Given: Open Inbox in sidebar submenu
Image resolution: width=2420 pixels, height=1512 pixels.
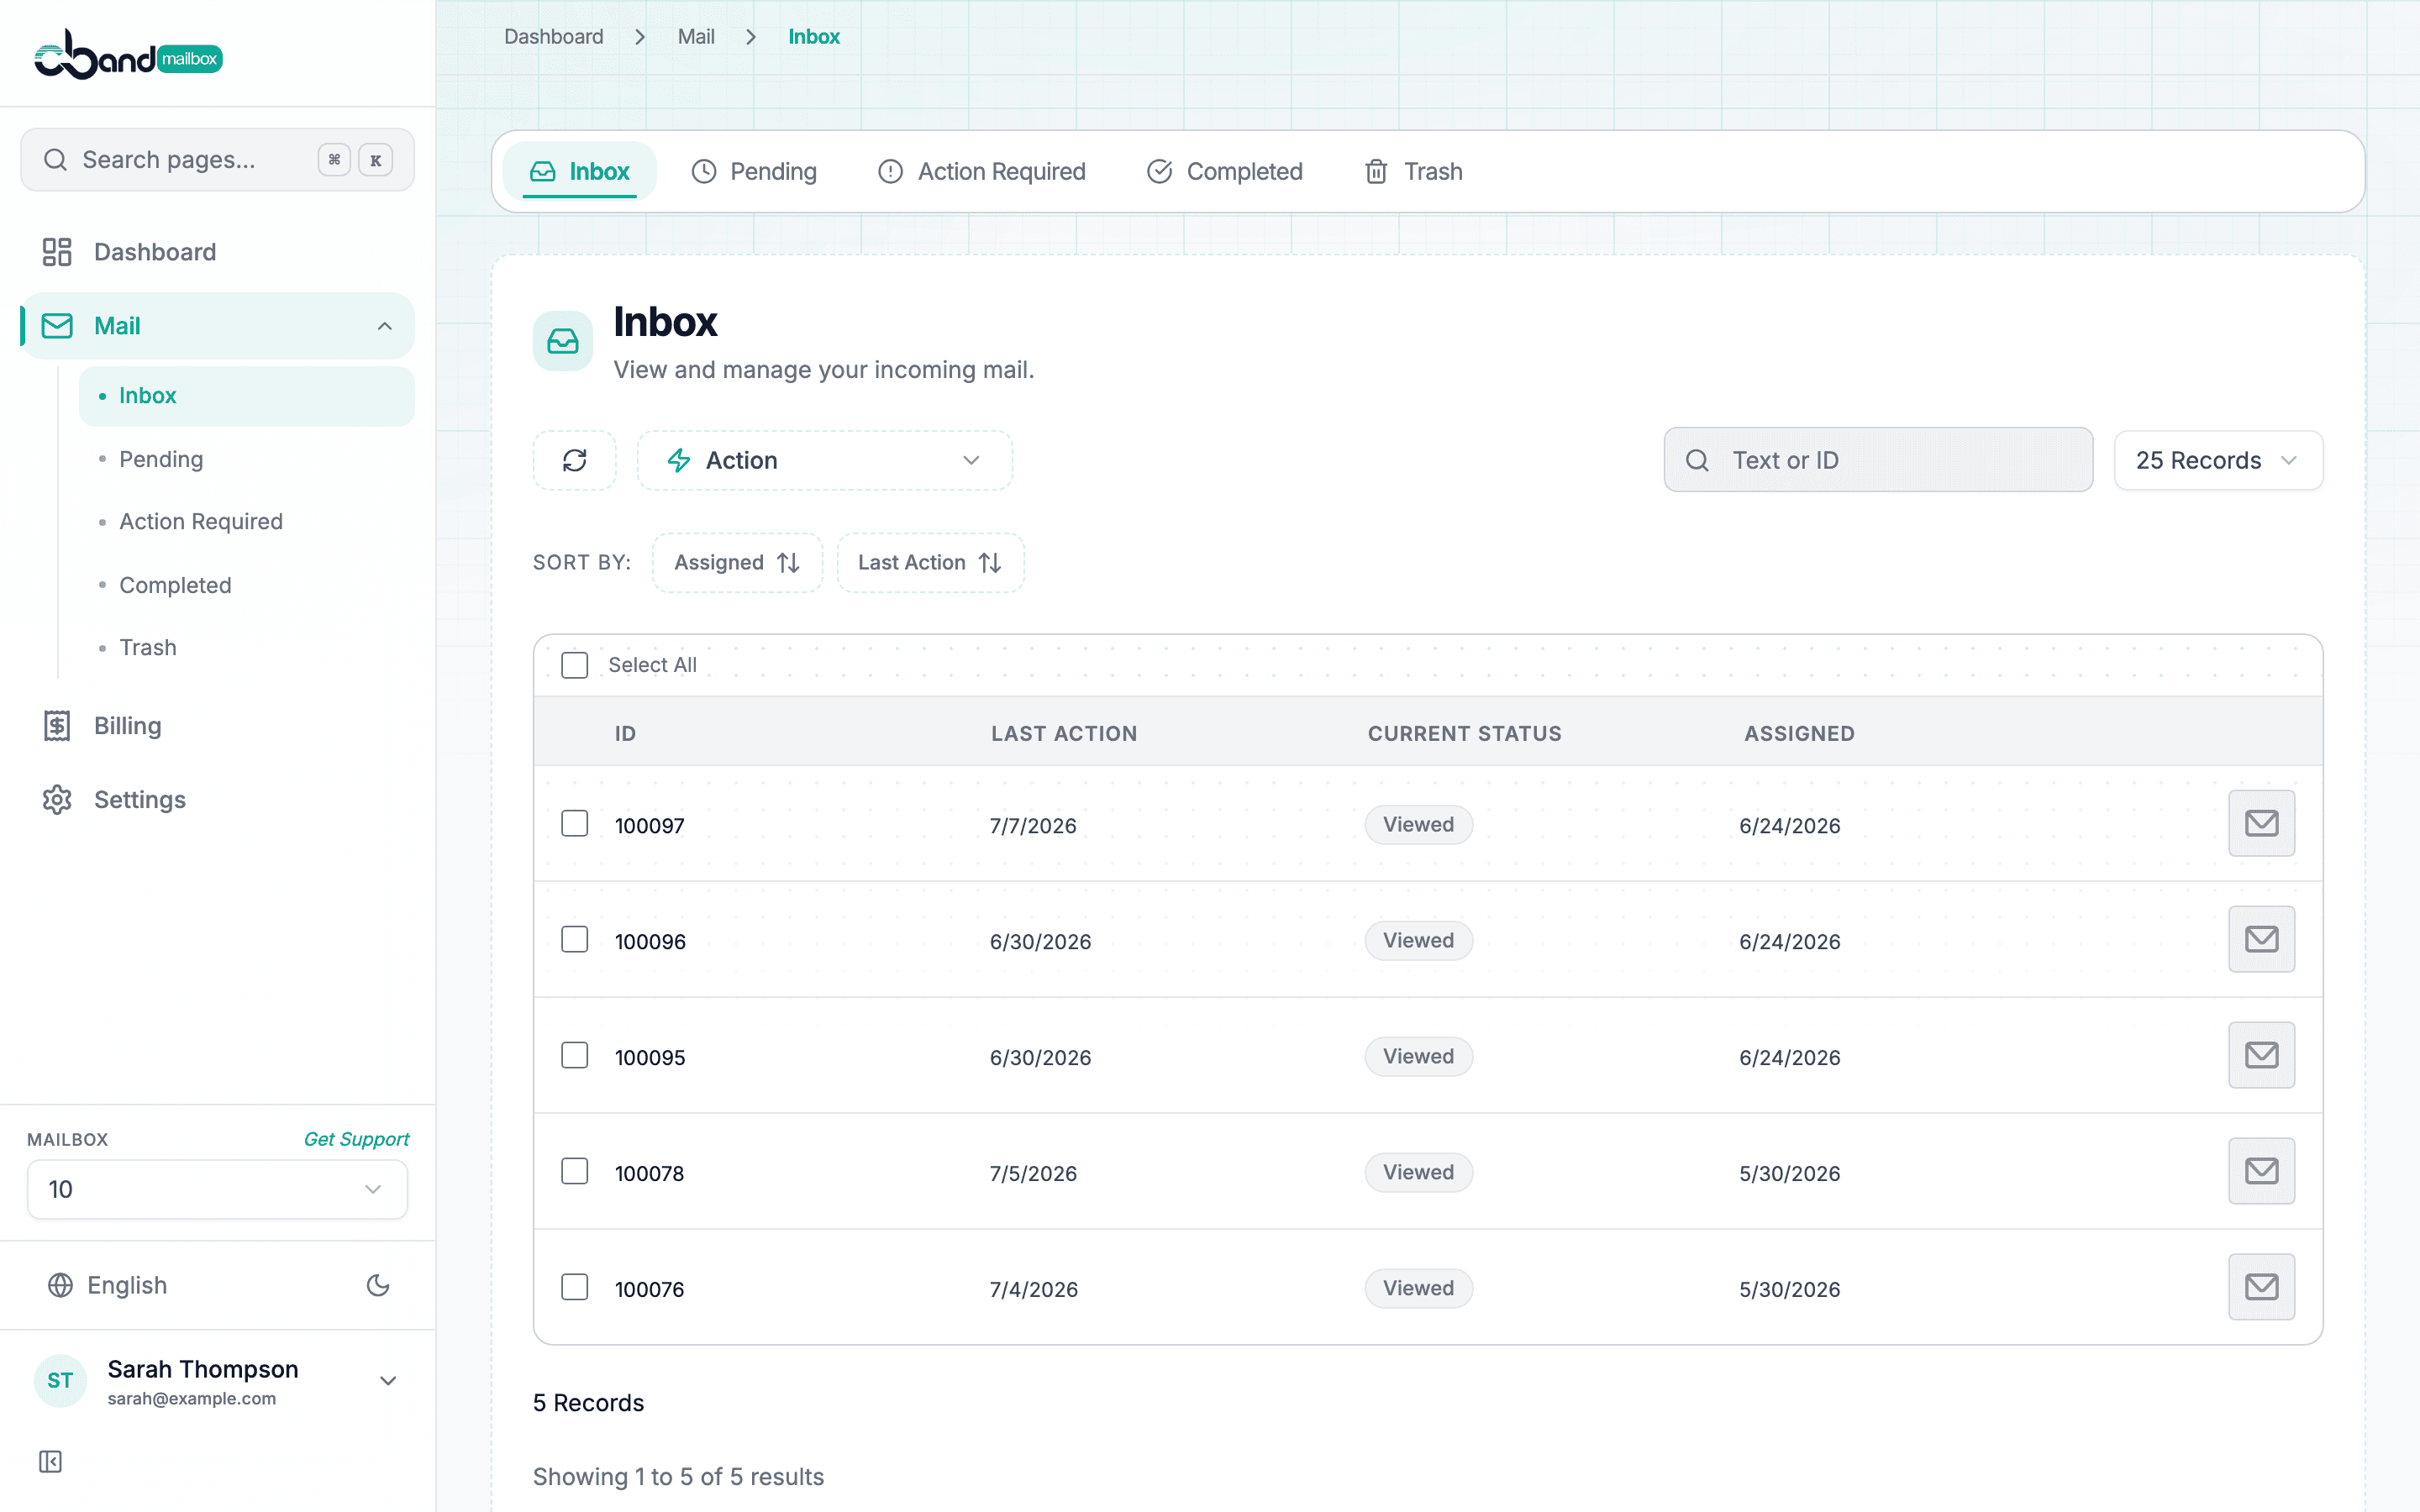Looking at the screenshot, I should [246, 396].
